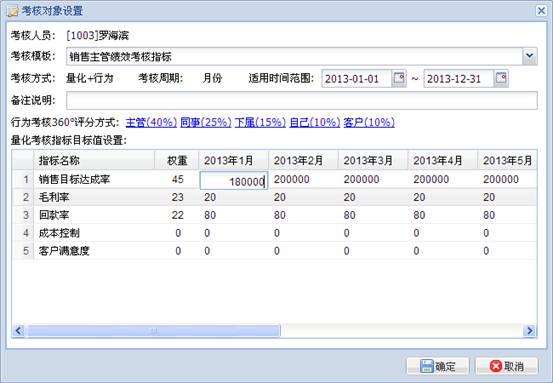Click the horizontal scrollbar right arrow
Screen dimensions: 553x383
coord(530,330)
